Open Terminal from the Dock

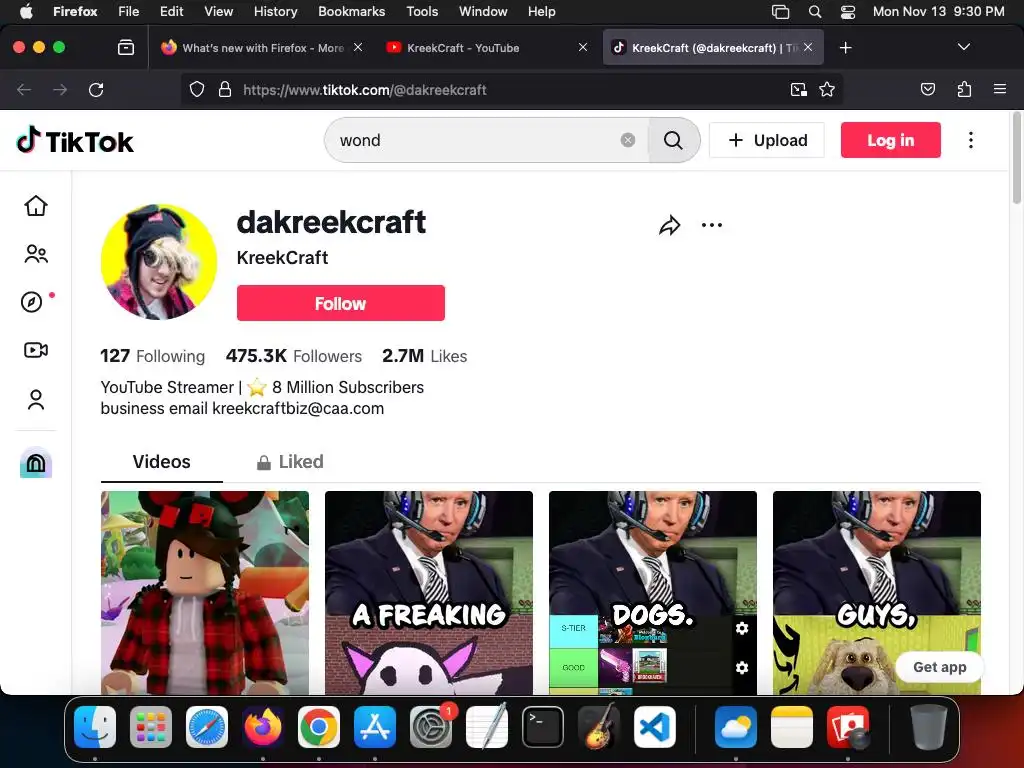[543, 727]
